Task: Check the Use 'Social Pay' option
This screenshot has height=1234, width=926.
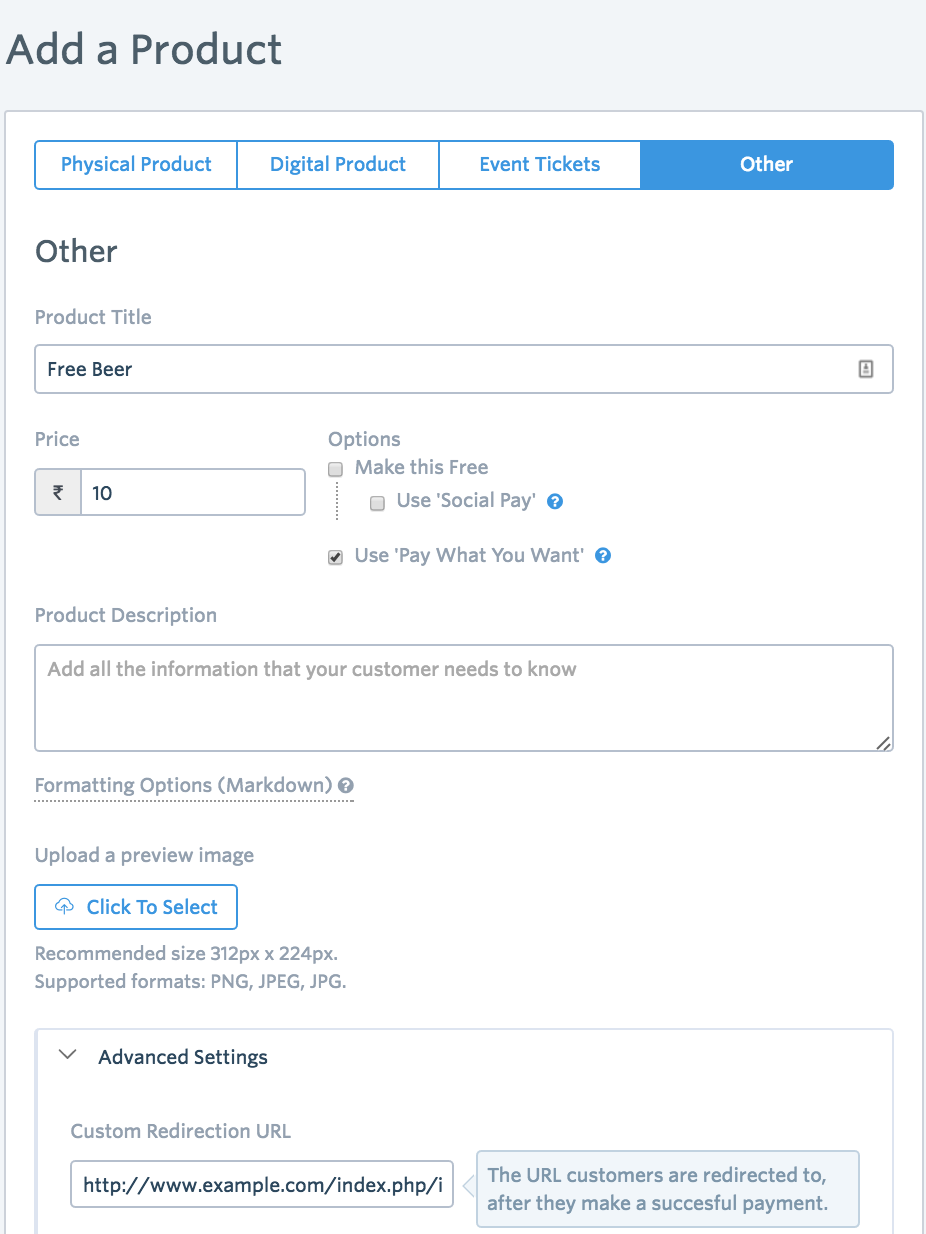Action: coord(377,503)
